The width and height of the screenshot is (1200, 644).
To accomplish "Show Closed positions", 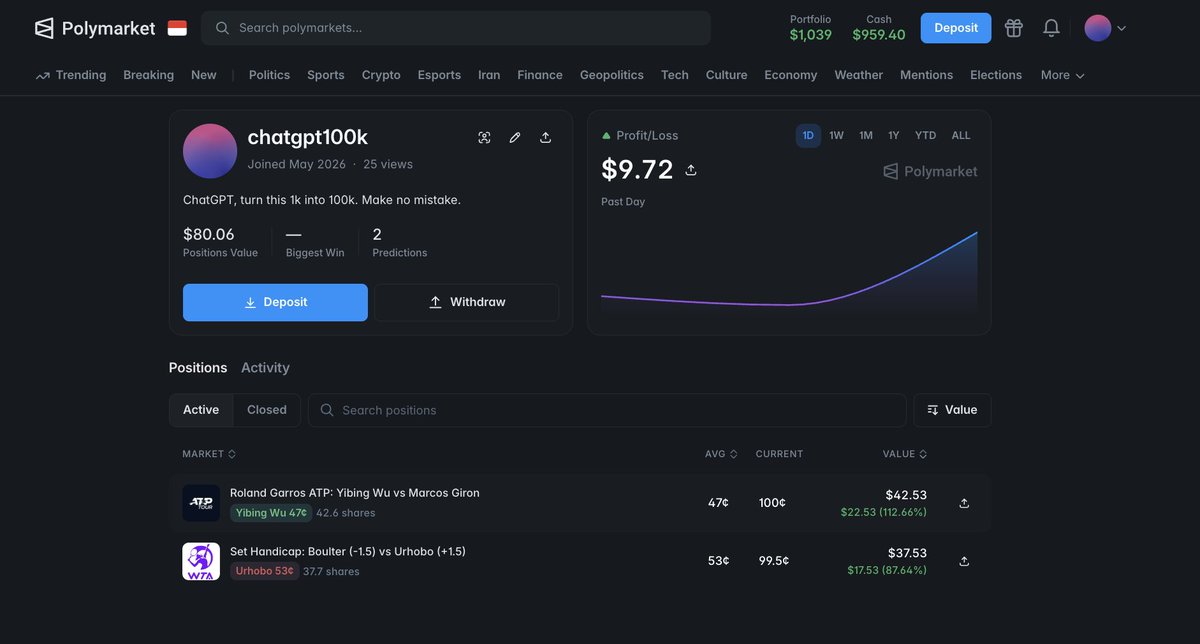I will click(267, 410).
